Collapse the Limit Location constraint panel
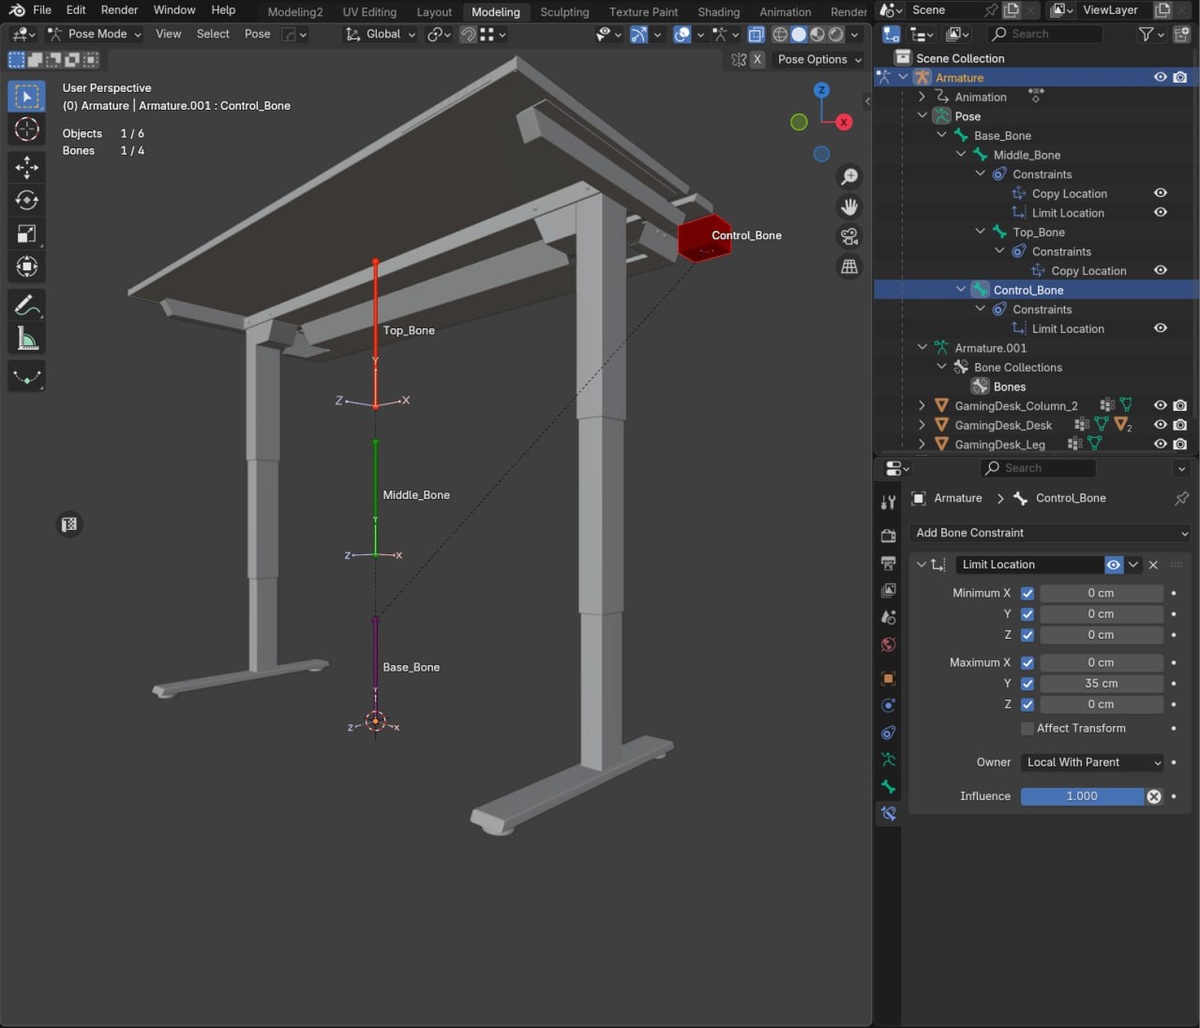1200x1028 pixels. point(921,565)
